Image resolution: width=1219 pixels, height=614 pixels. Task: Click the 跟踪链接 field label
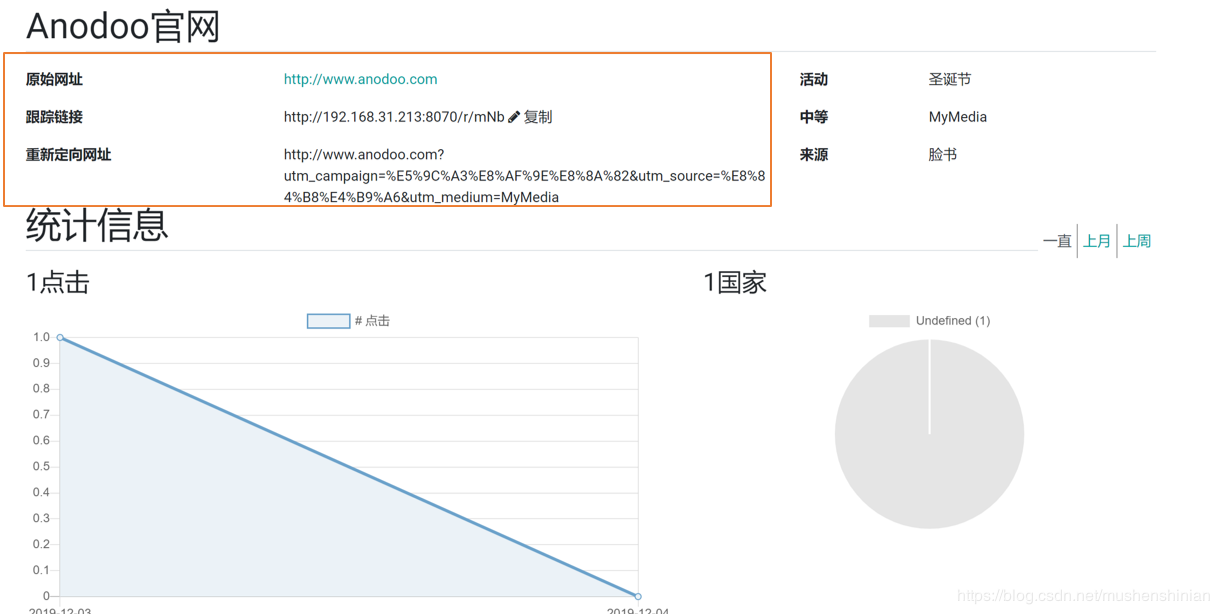(54, 117)
